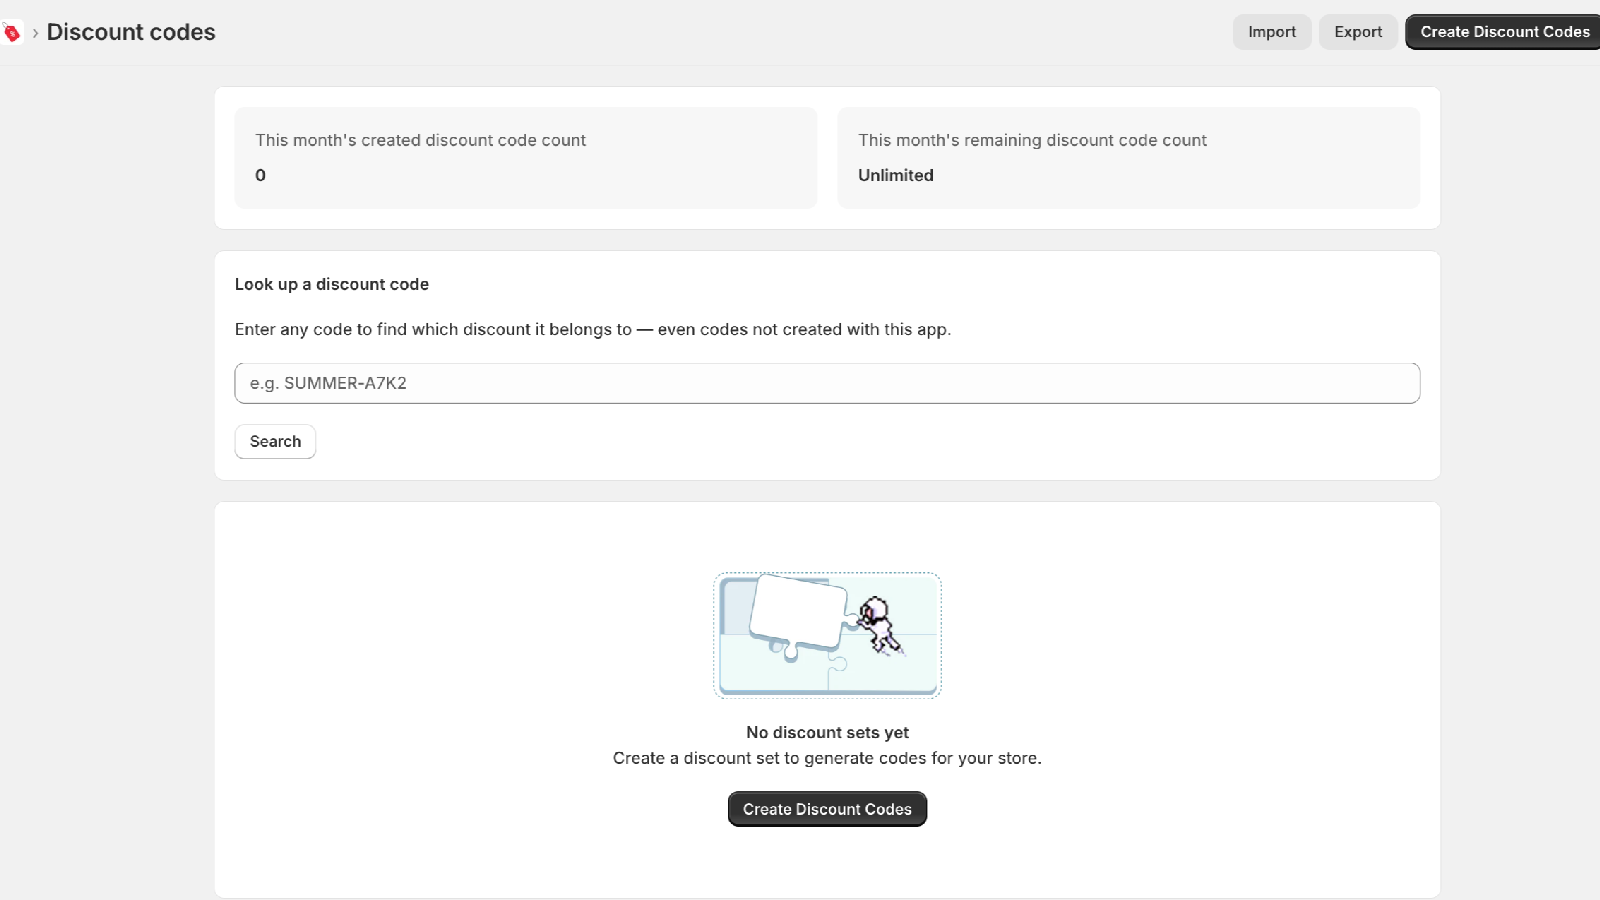Screen dimensions: 1600x900
Task: Click Create Discount Codes in the empty state
Action: point(827,809)
